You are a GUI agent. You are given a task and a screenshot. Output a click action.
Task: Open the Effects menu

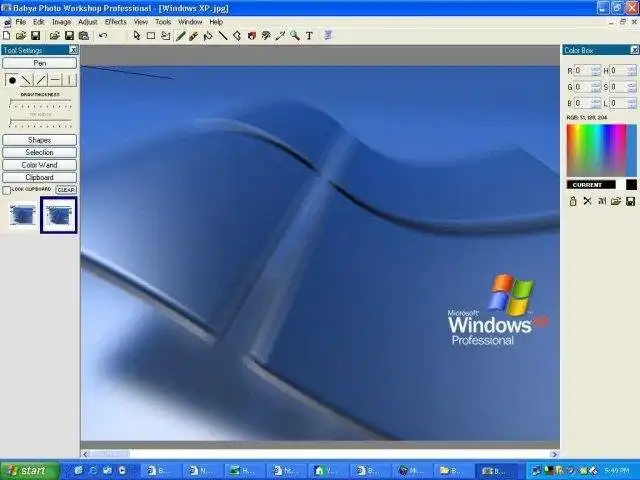[116, 22]
